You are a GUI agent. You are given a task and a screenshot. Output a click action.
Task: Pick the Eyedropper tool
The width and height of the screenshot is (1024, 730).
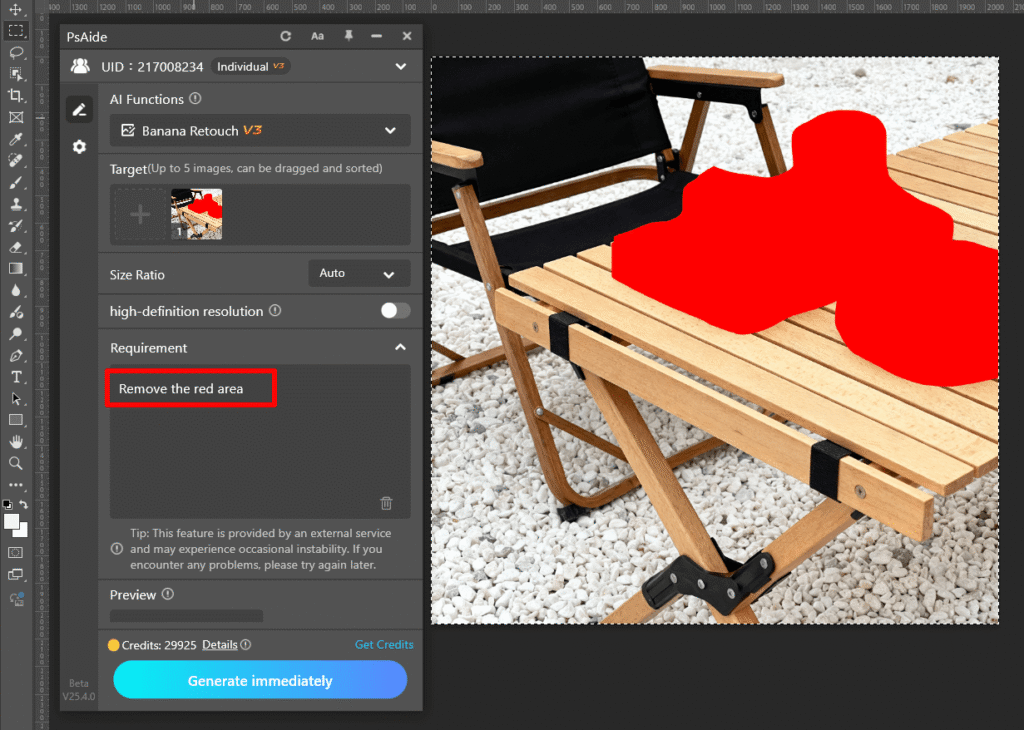click(x=16, y=139)
